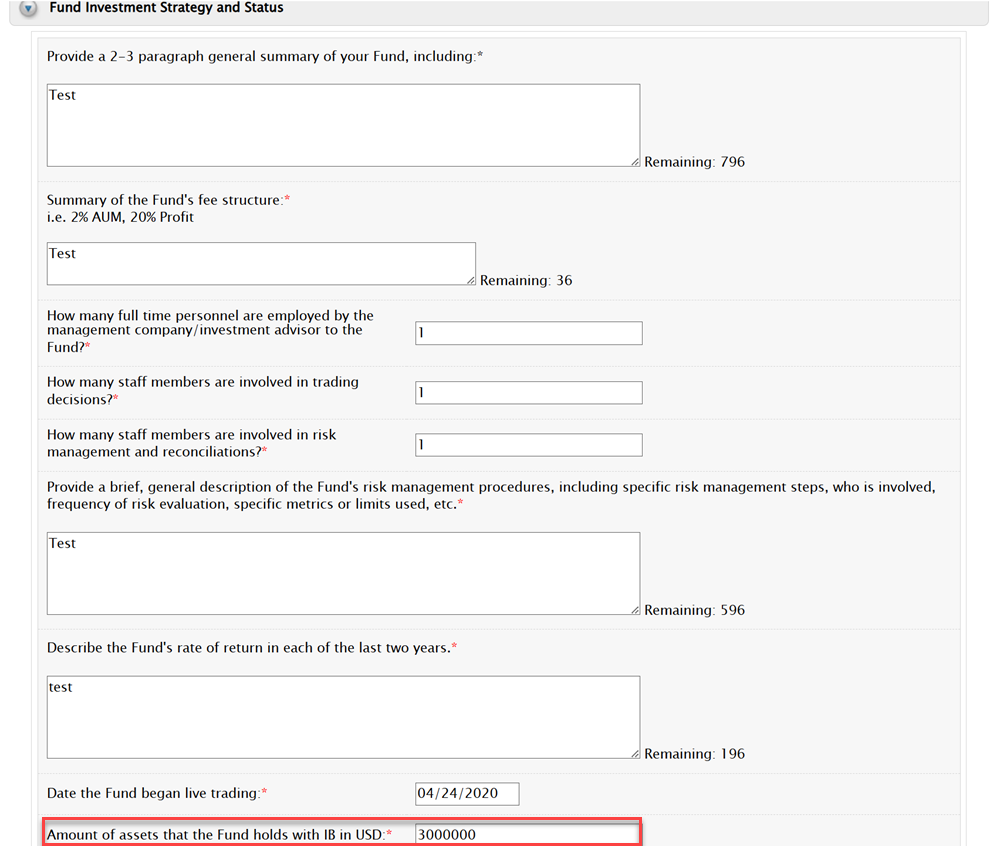Click the resize grip of the Fund summary textarea
The image size is (1000, 846).
[635, 162]
